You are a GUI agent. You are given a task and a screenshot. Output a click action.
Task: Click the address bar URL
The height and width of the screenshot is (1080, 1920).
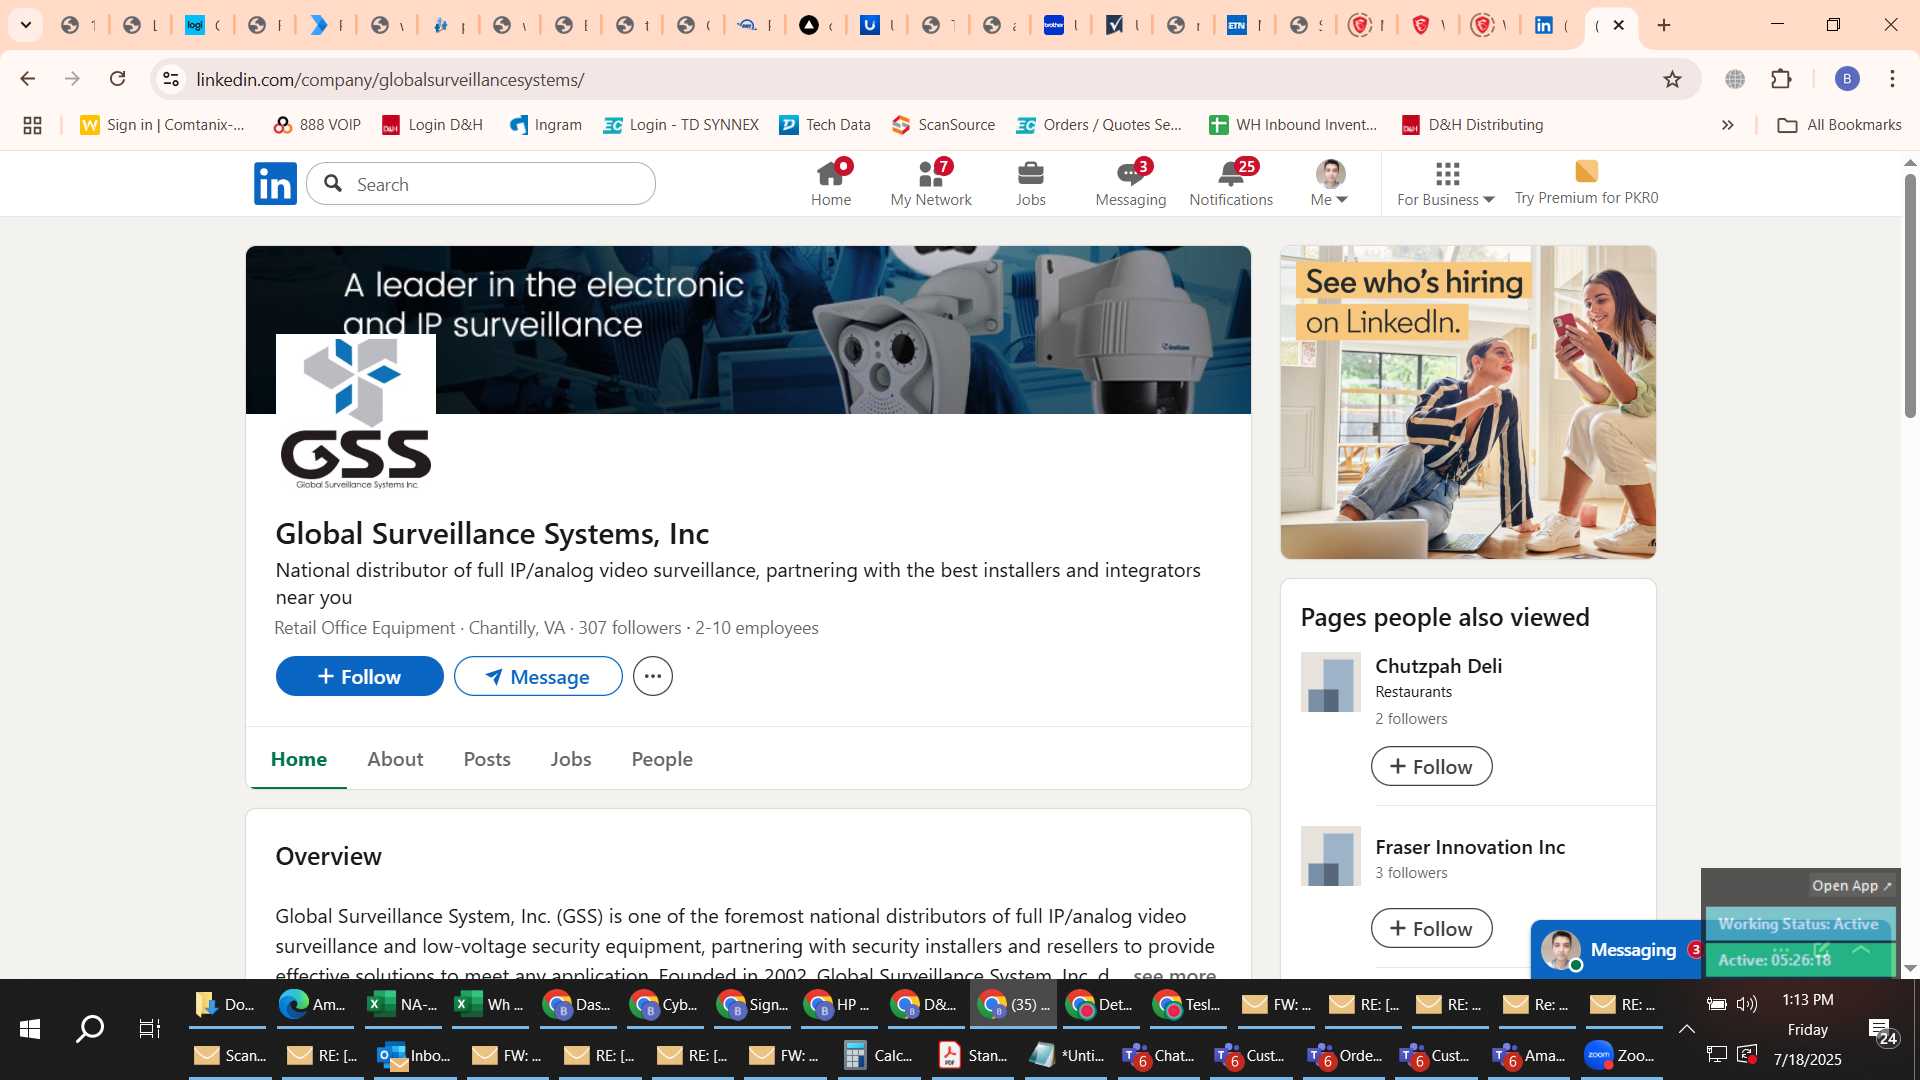pyautogui.click(x=390, y=79)
